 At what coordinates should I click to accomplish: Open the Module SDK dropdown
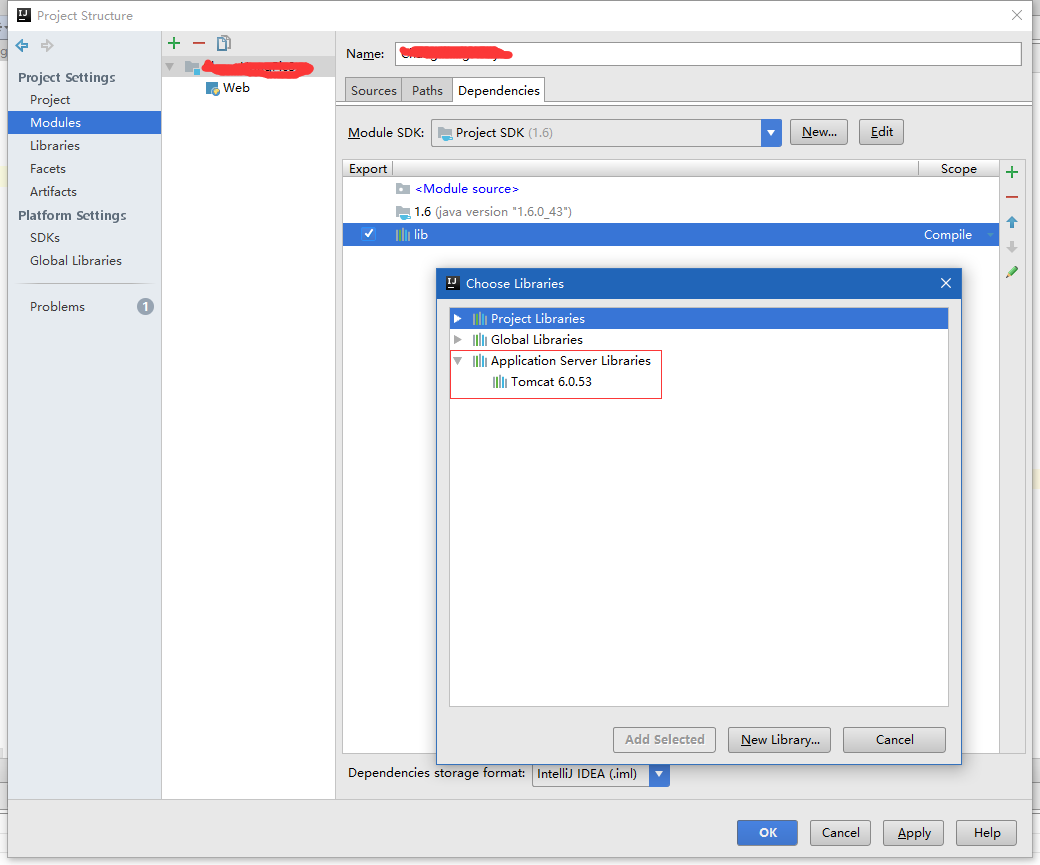(771, 133)
